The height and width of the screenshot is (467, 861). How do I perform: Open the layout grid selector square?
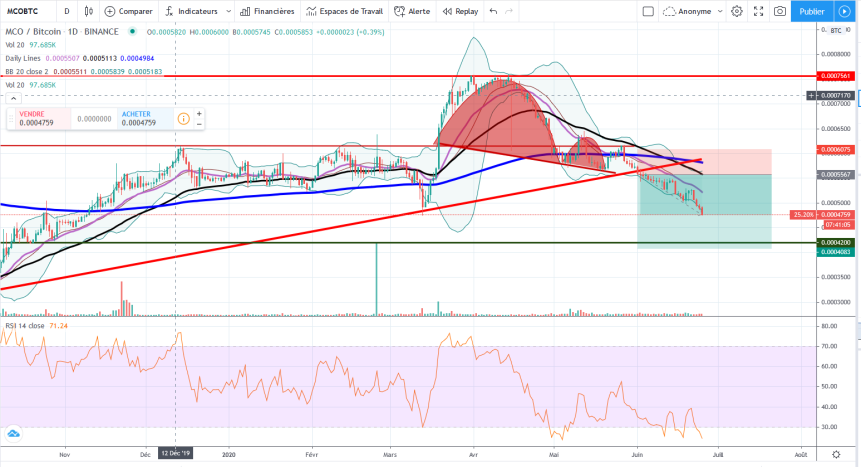pos(648,11)
